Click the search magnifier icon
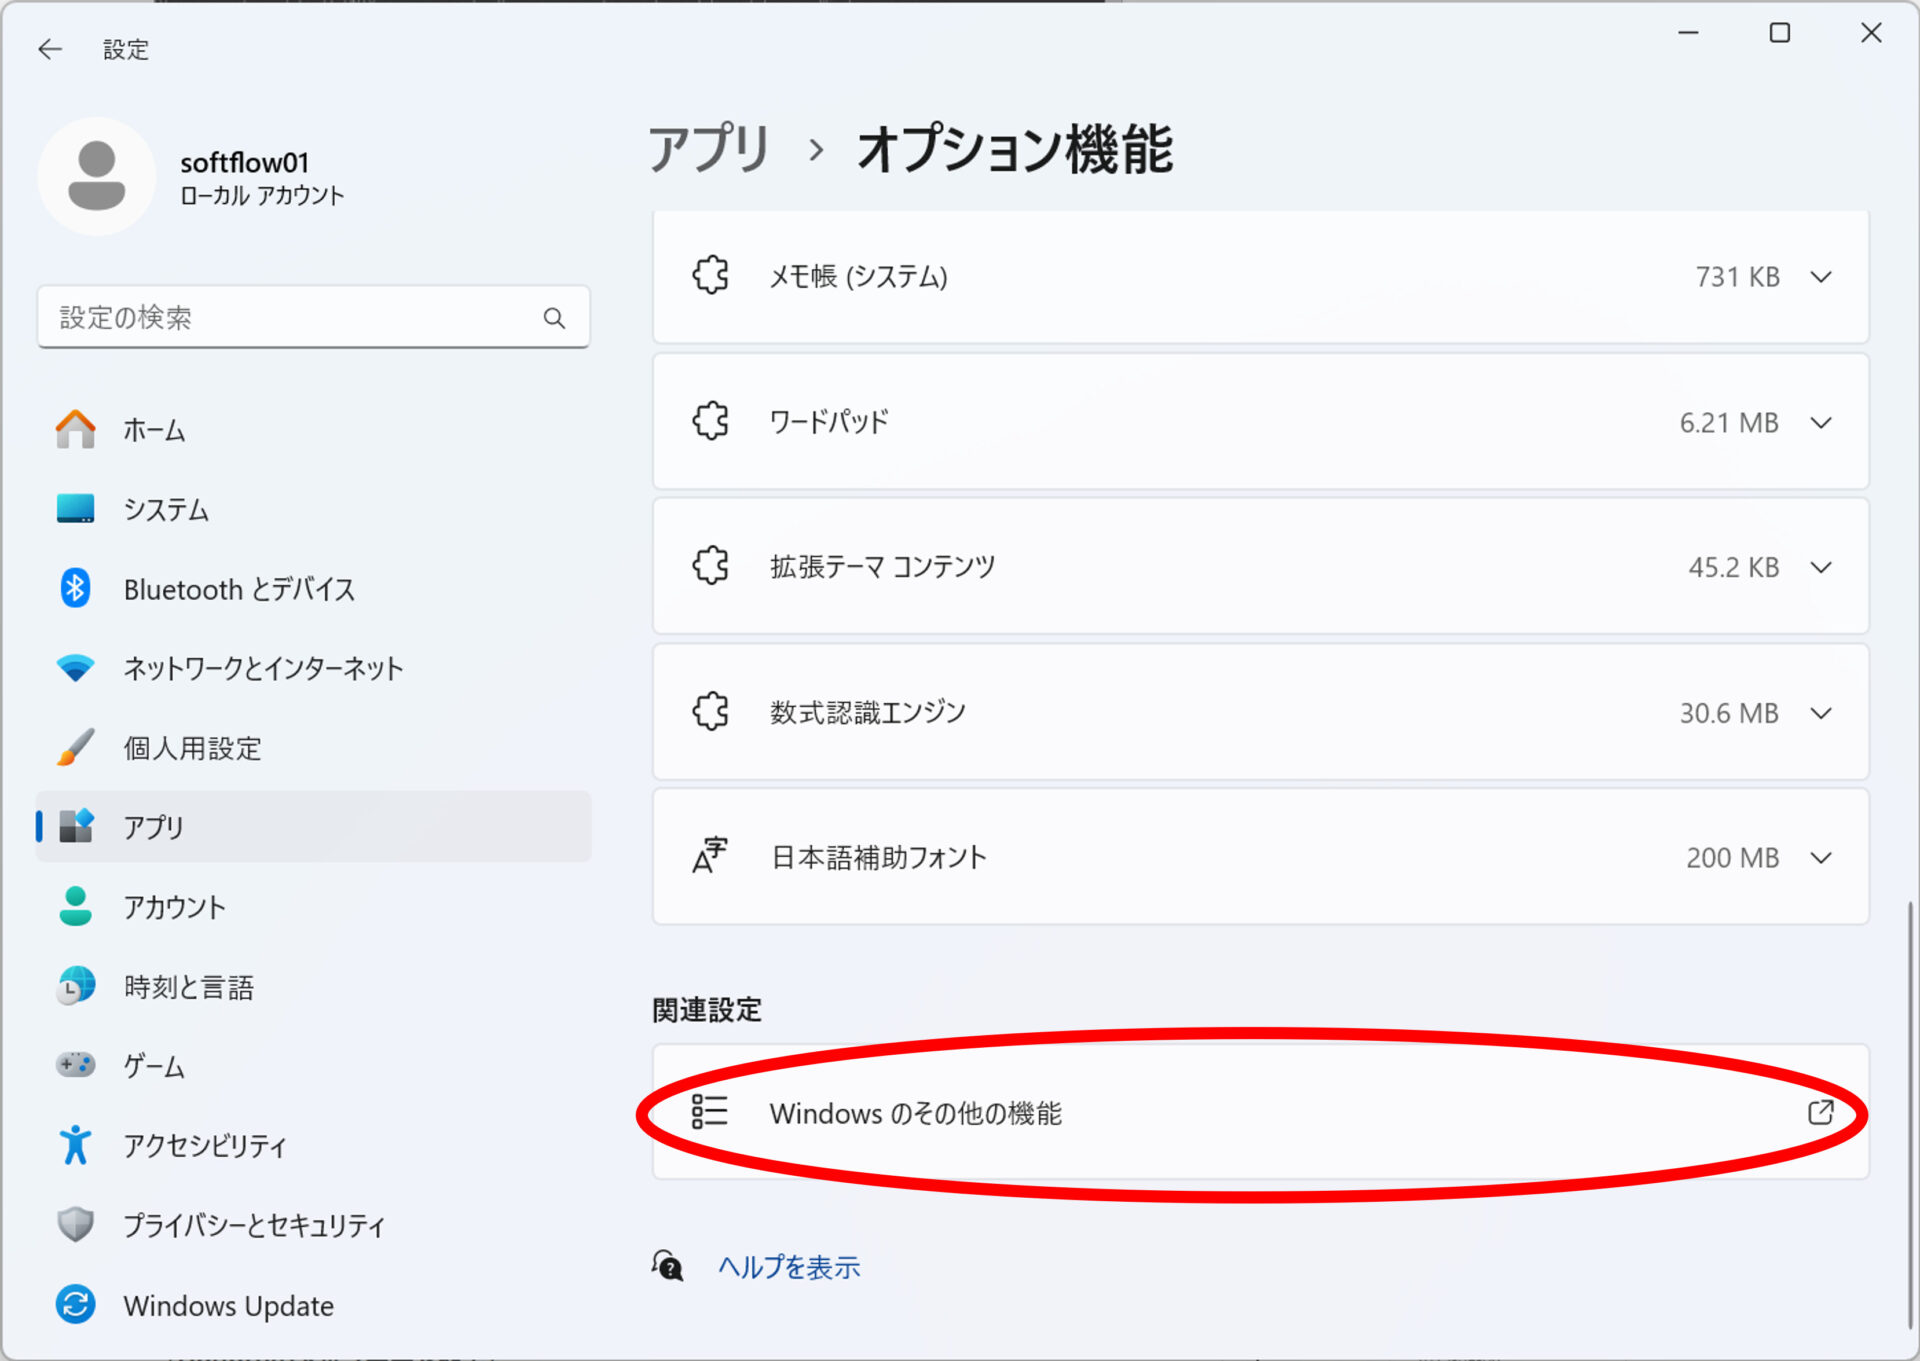Viewport: 1920px width, 1361px height. pos(554,318)
